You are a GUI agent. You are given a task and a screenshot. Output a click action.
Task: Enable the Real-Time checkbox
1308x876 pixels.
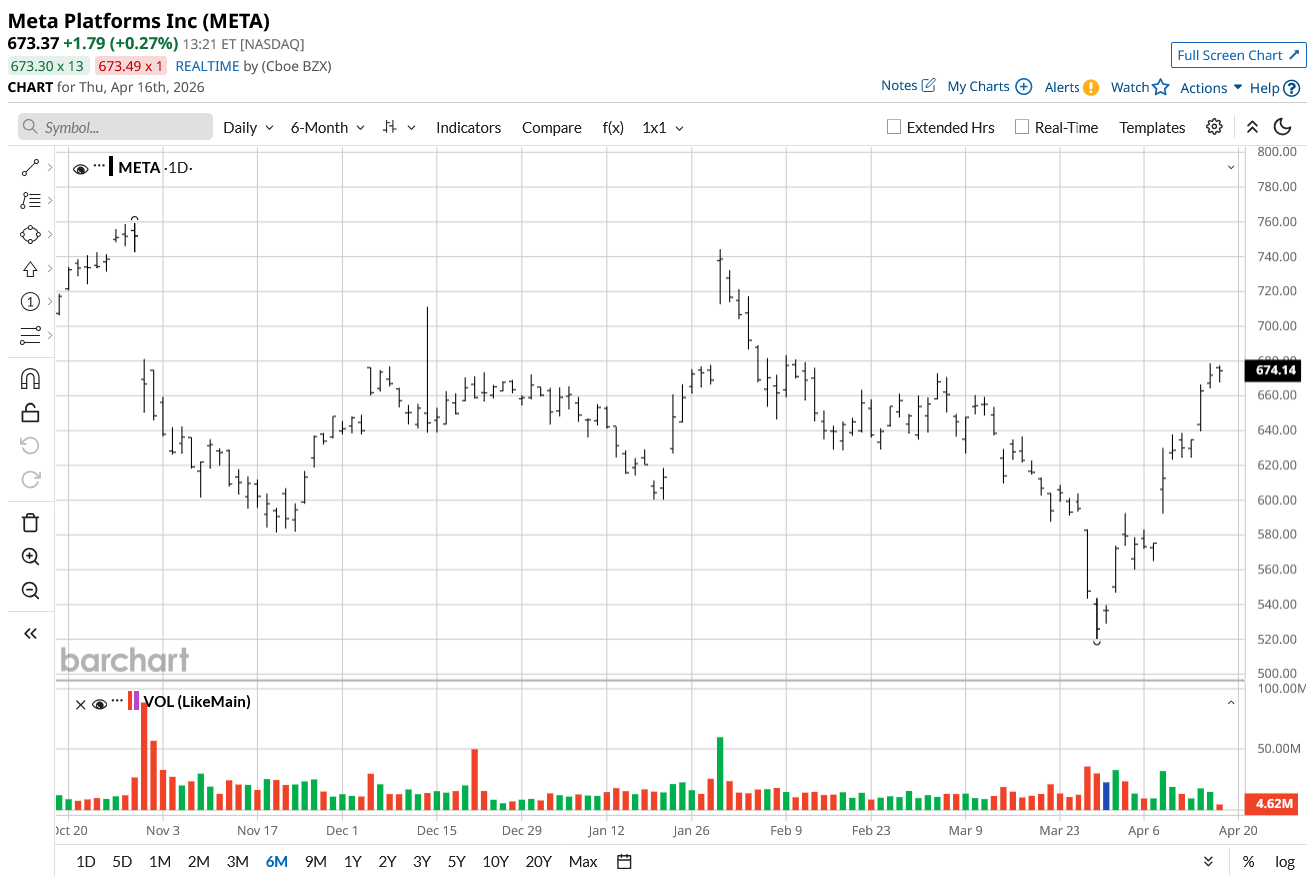coord(1021,127)
